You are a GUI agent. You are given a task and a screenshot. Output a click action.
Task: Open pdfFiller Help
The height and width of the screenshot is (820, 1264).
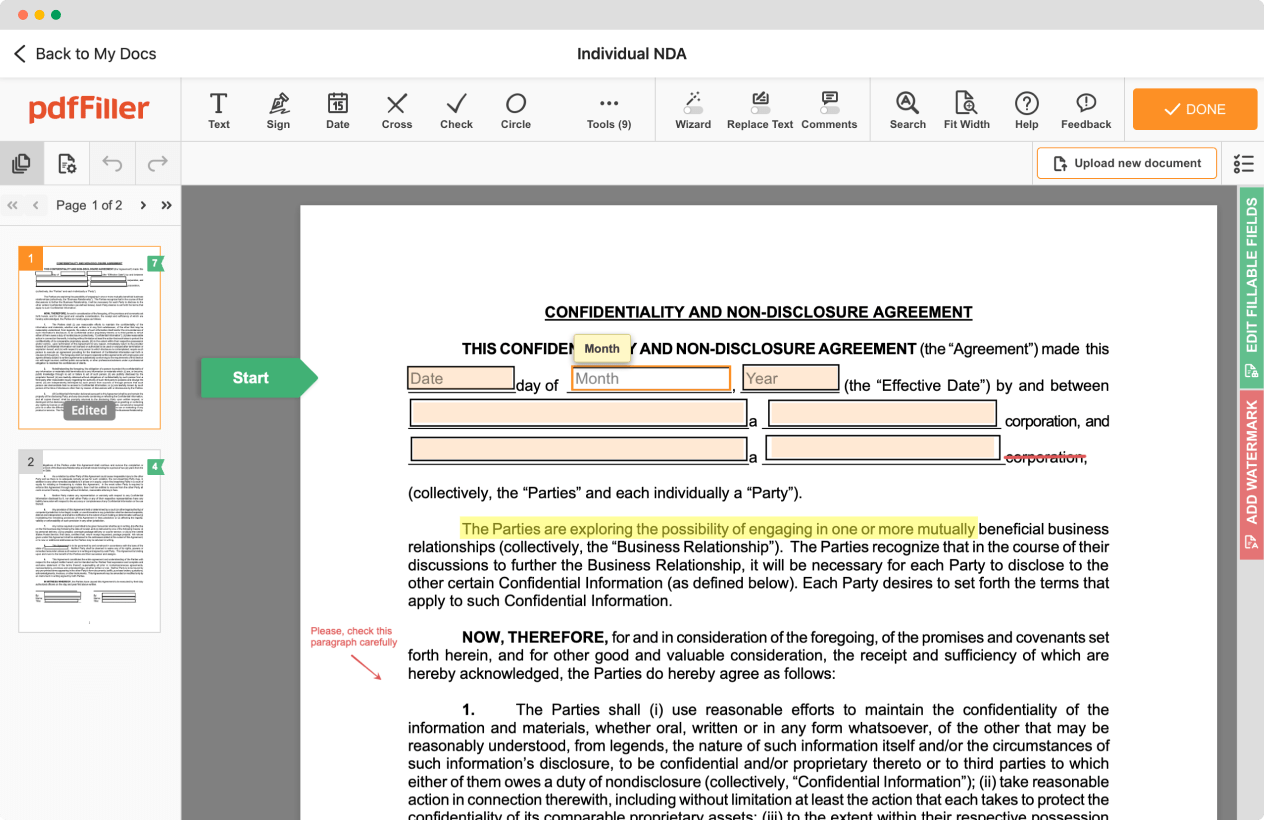click(1026, 109)
